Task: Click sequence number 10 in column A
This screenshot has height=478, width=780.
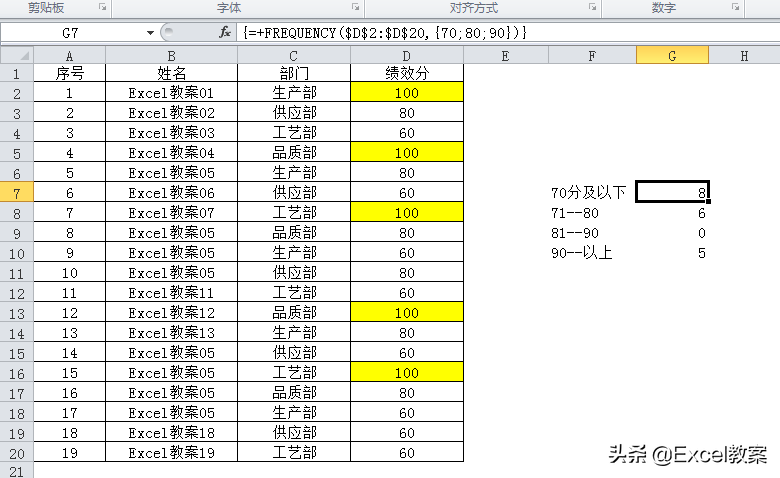Action: coord(70,273)
